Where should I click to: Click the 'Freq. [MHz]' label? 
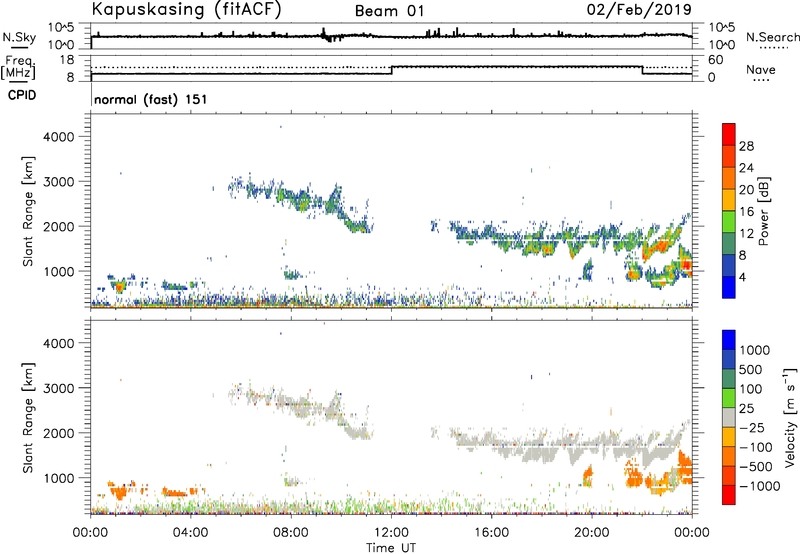[x=18, y=68]
